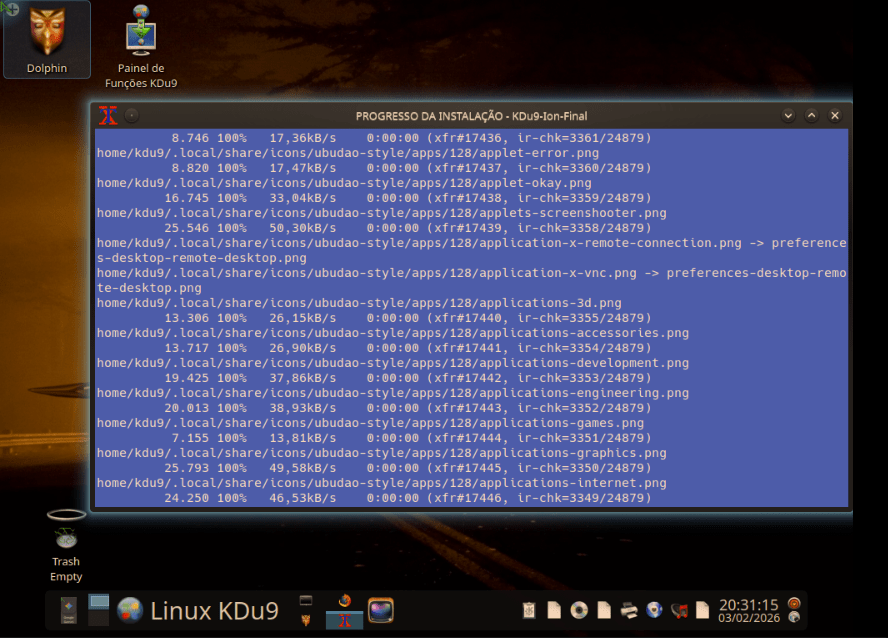This screenshot has width=888, height=638.
Task: Click the music volume tray icon
Action: pyautogui.click(x=680, y=610)
